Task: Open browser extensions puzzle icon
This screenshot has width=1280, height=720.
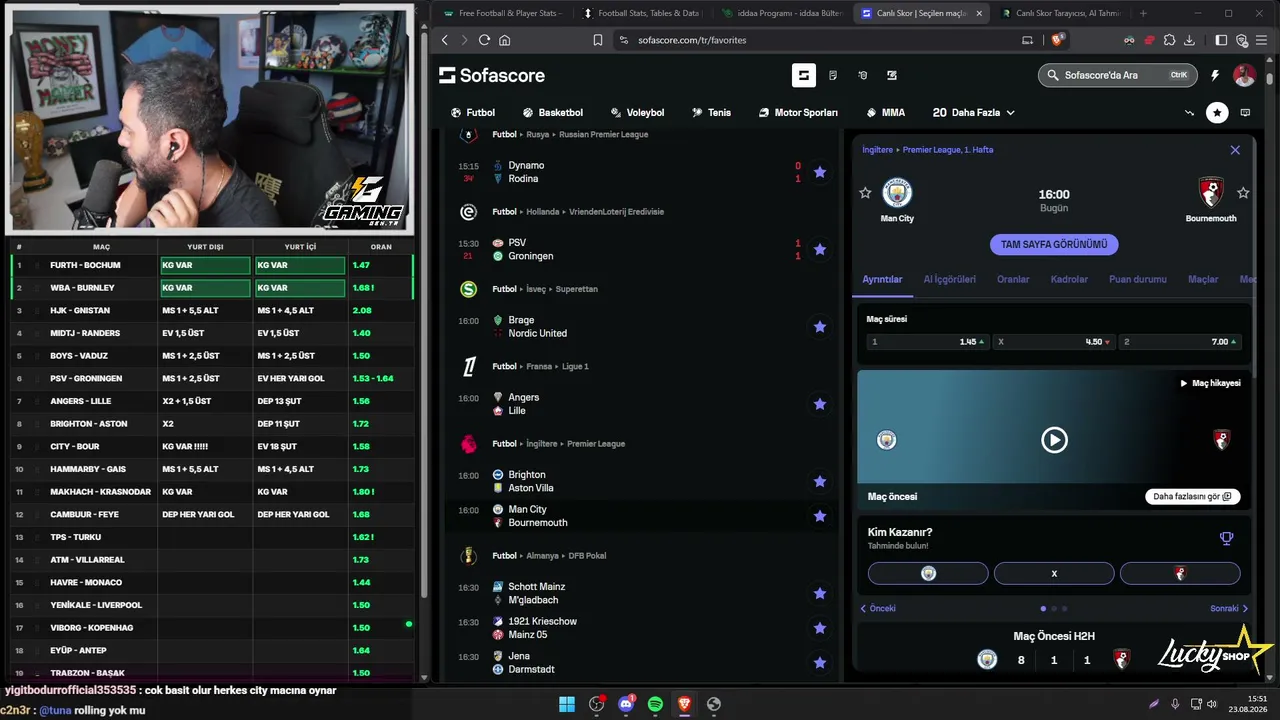Action: point(1169,40)
